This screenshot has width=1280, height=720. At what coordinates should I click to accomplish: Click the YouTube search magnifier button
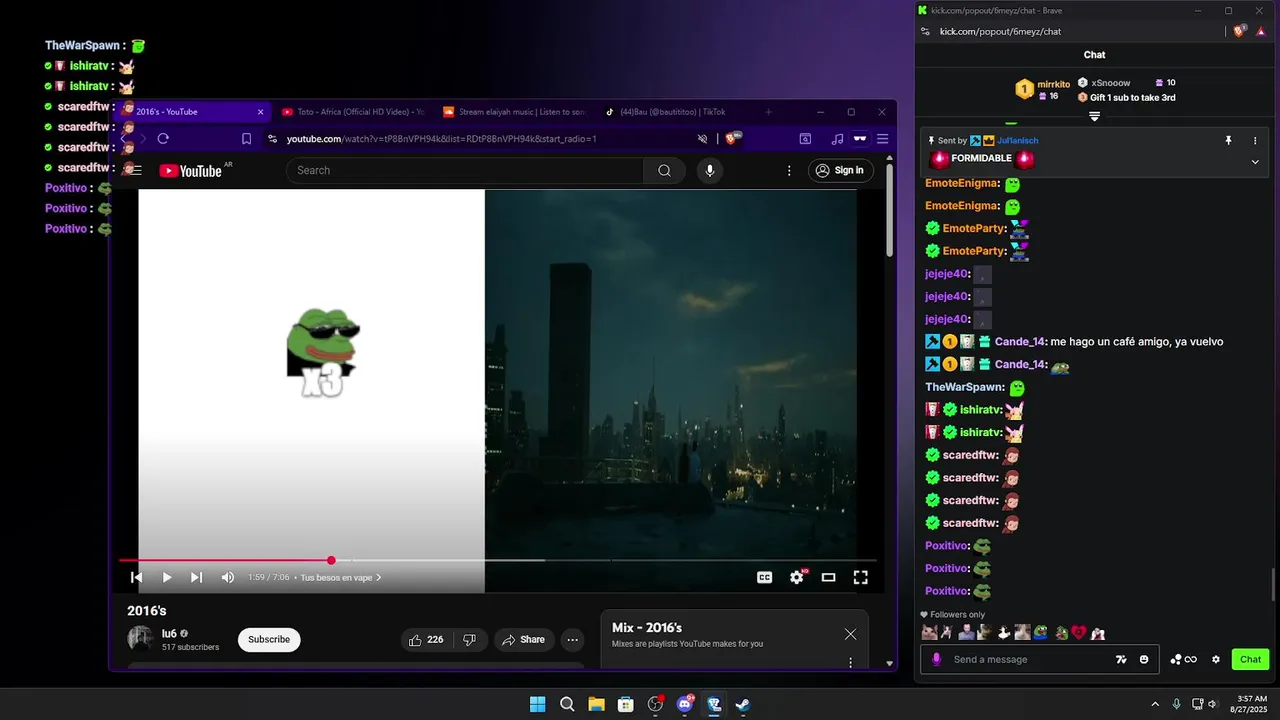(664, 170)
